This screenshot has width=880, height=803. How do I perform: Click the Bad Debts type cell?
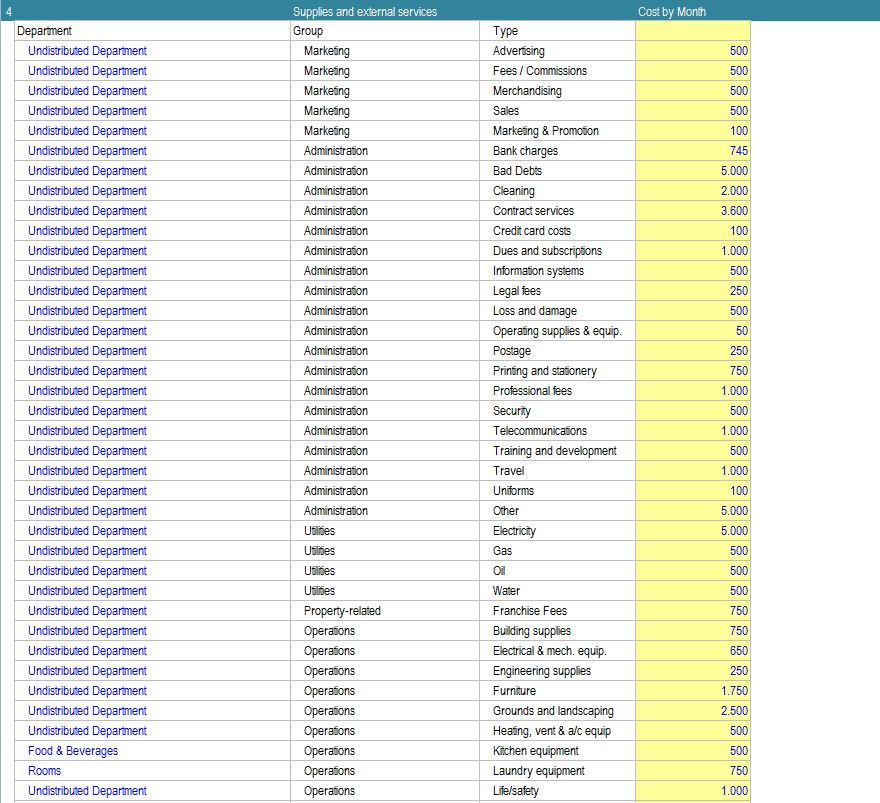click(557, 171)
